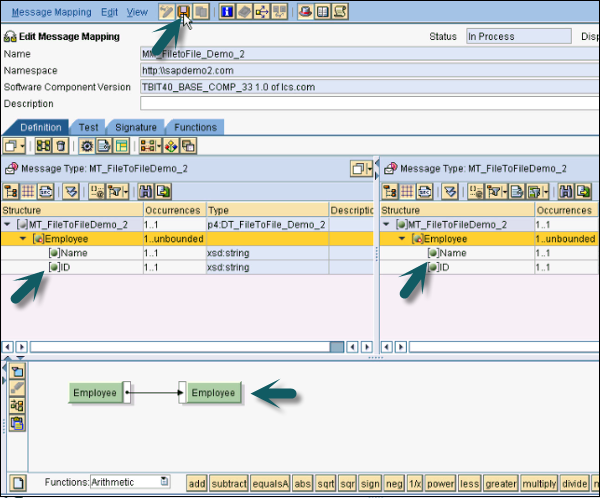Click the trash can Delete icon

[x=60, y=146]
